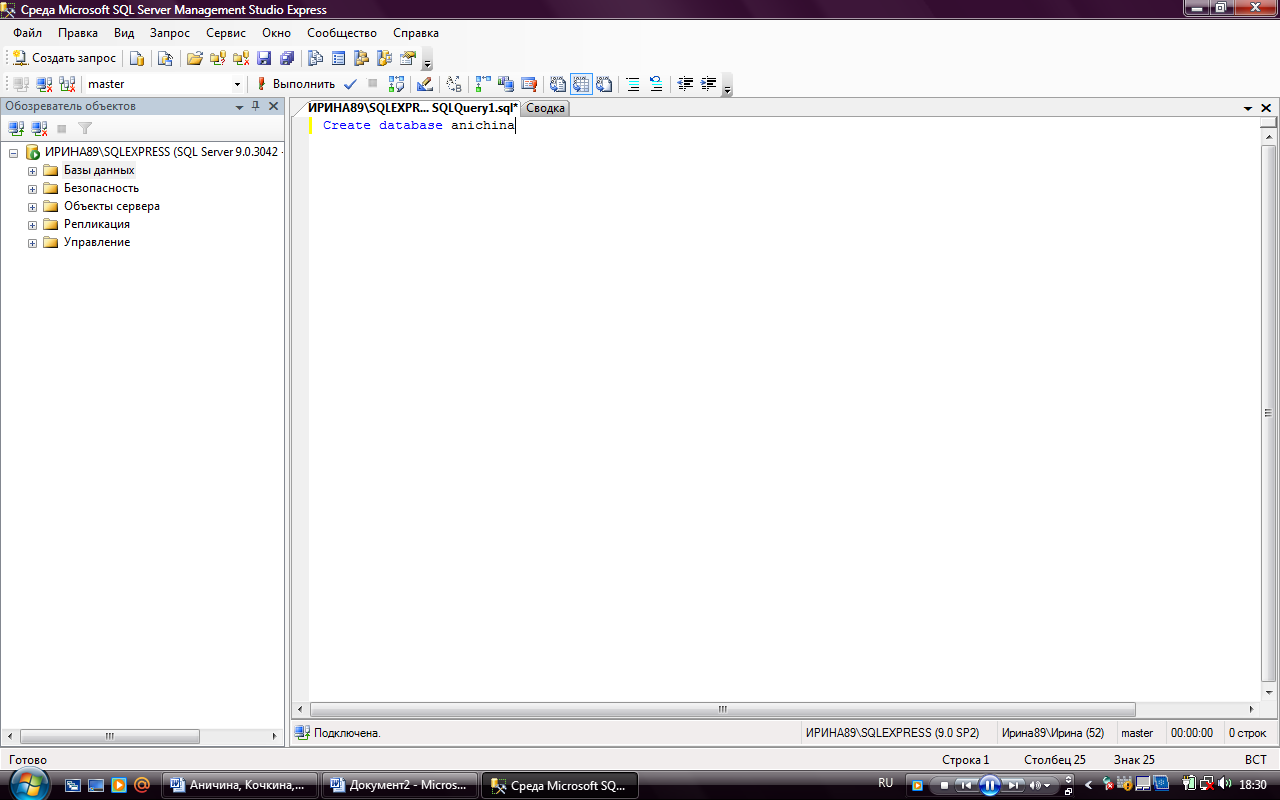This screenshot has height=800, width=1280.
Task: Open the Сервис menu
Action: (226, 33)
